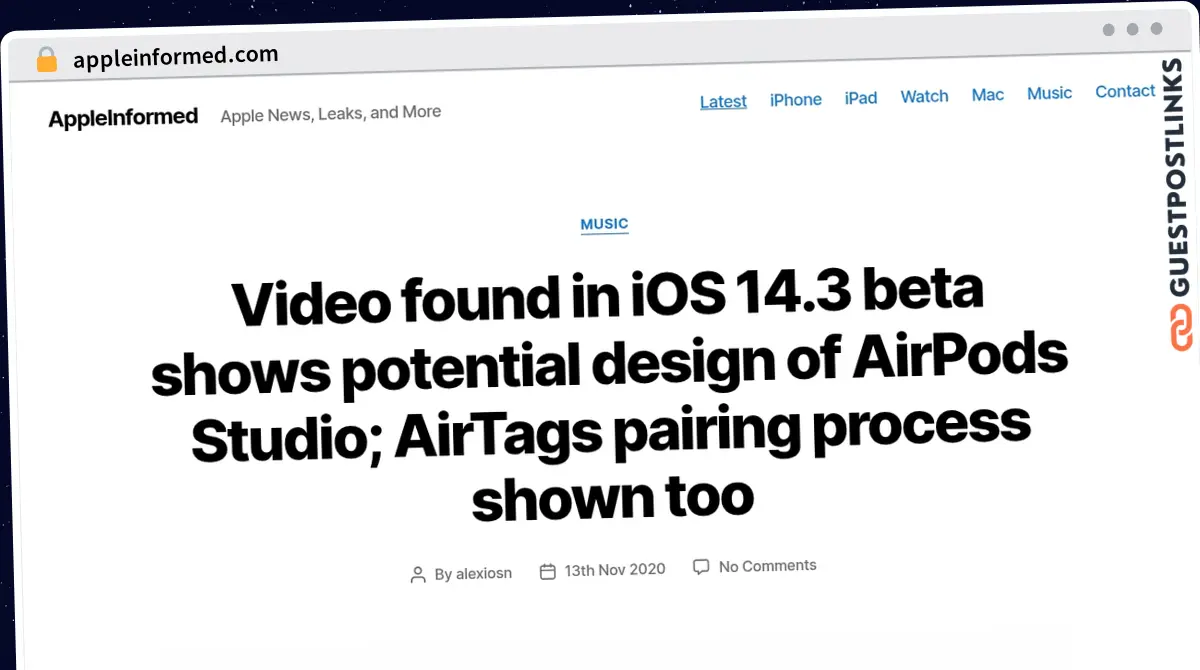This screenshot has height=670, width=1200.
Task: Open the Latest navigation section
Action: click(723, 101)
